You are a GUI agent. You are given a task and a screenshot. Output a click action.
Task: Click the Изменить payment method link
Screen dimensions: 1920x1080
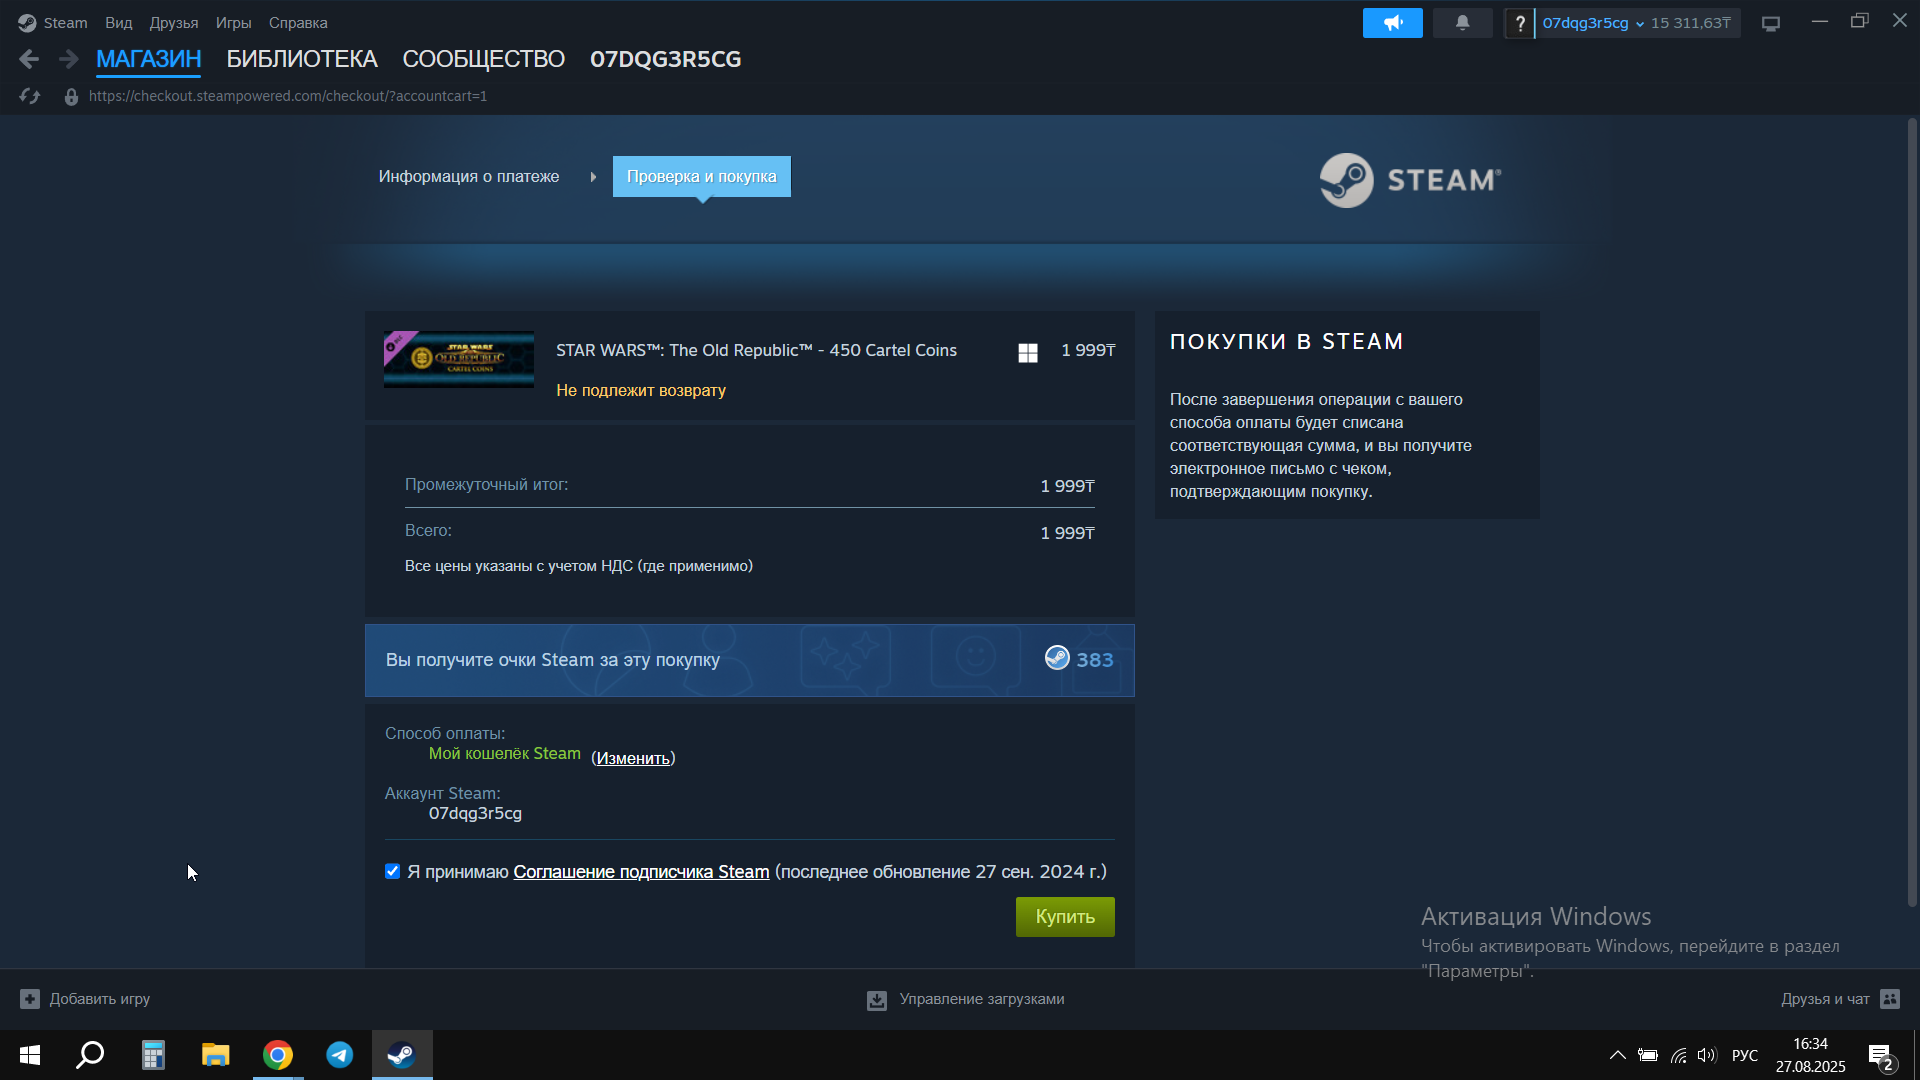point(633,758)
